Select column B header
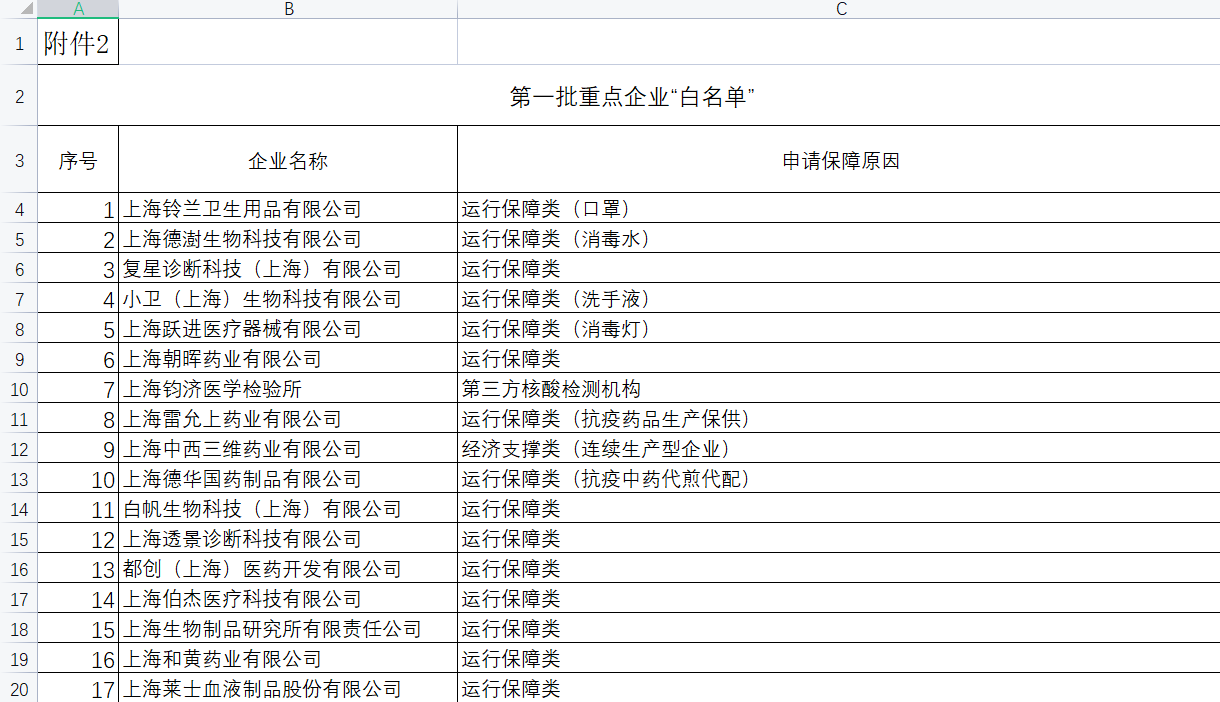 (x=288, y=9)
